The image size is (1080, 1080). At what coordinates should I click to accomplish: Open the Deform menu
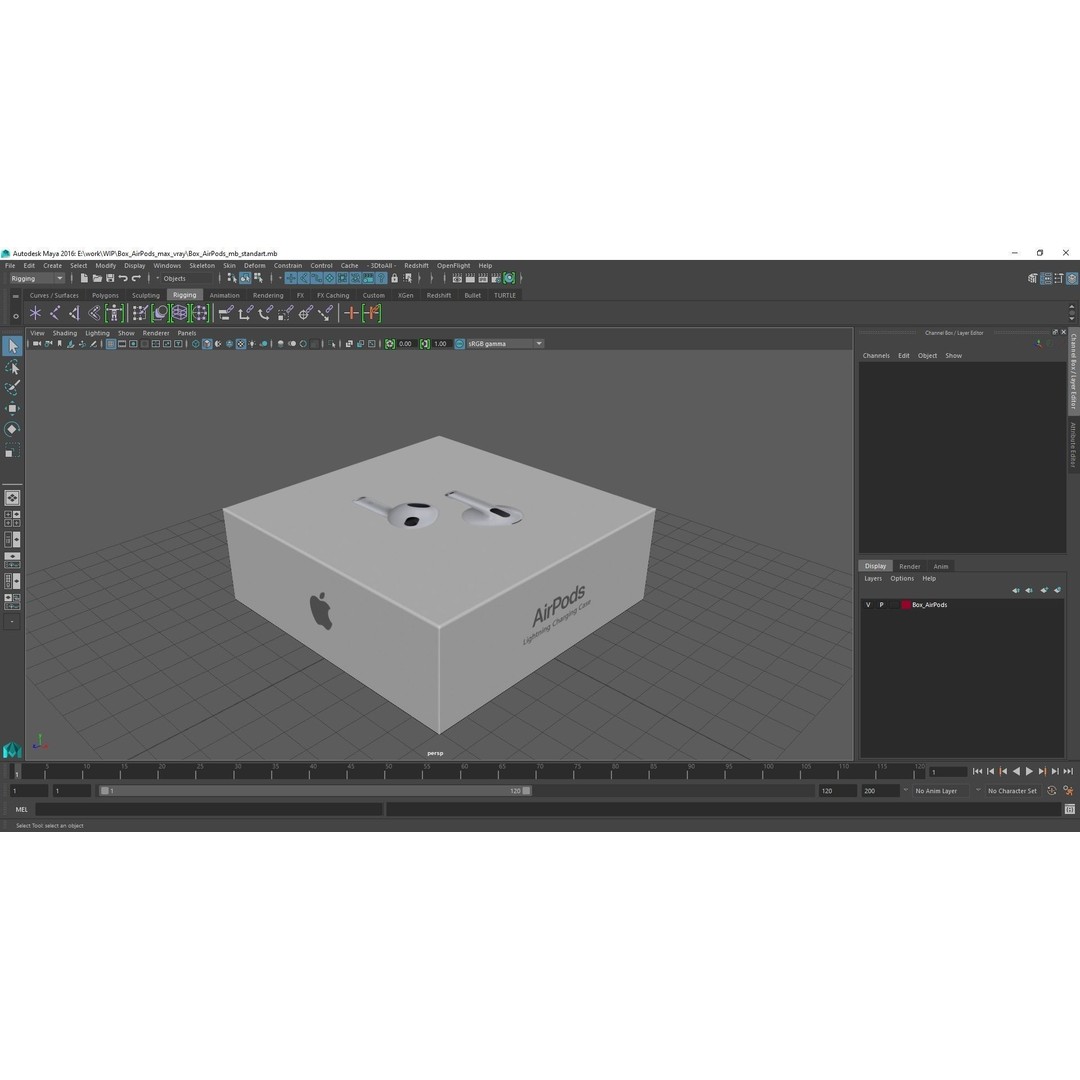click(x=254, y=265)
